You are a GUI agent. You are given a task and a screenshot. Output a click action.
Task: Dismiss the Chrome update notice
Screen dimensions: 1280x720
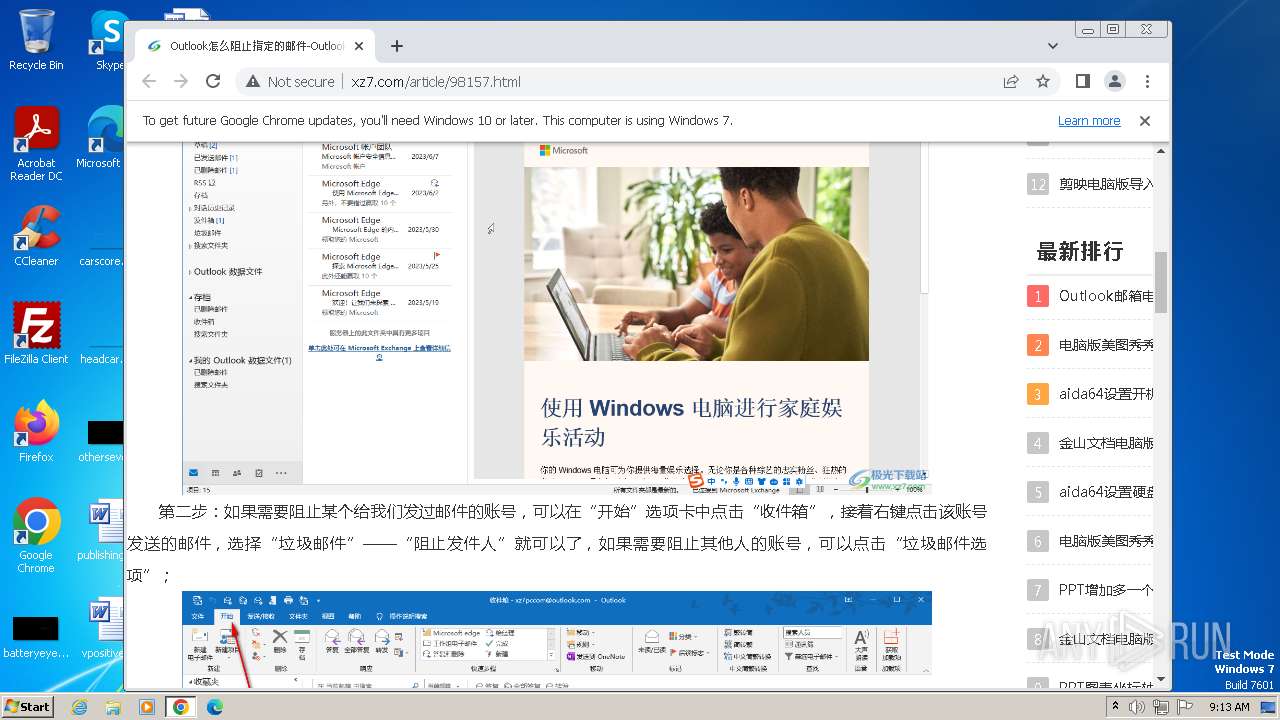pyautogui.click(x=1145, y=121)
